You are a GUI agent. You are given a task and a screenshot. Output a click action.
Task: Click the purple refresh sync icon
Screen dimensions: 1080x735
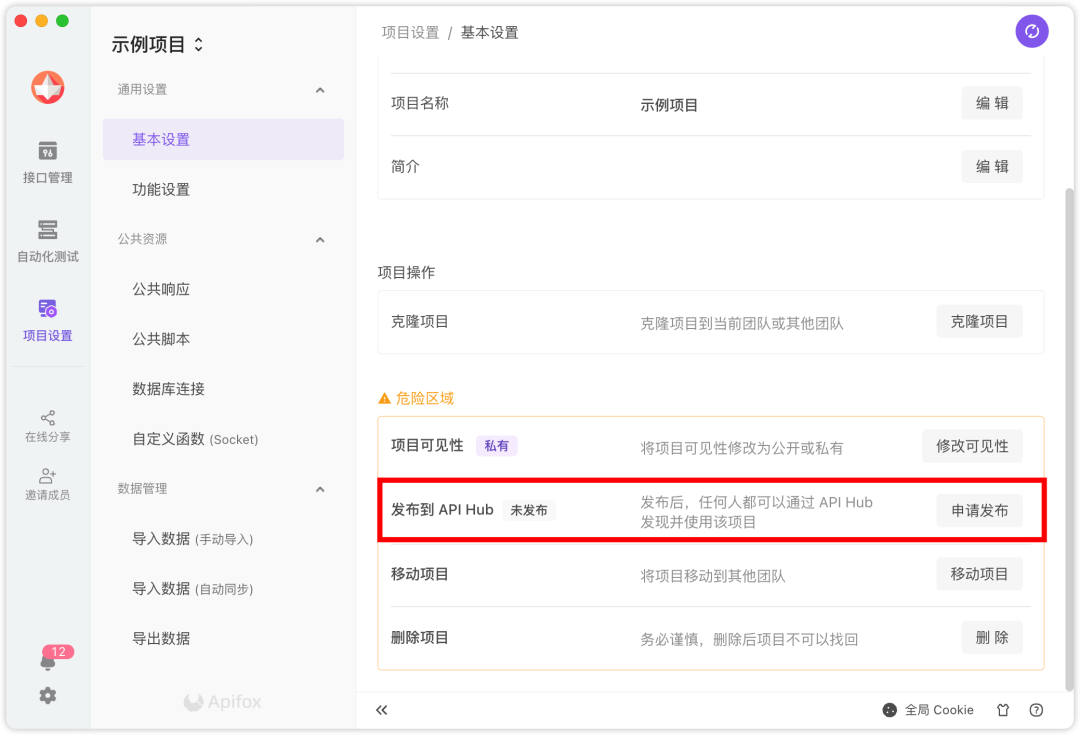(1032, 32)
